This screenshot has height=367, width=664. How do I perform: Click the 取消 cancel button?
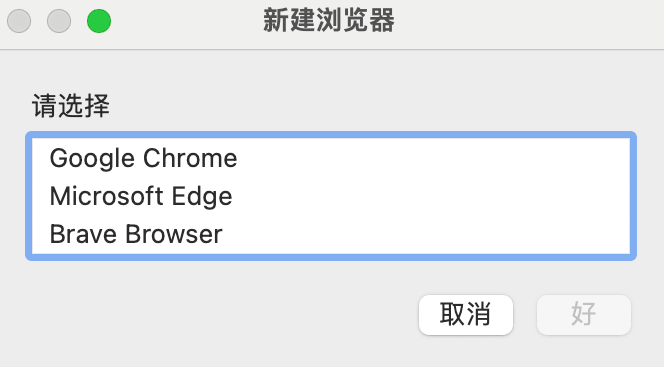466,315
